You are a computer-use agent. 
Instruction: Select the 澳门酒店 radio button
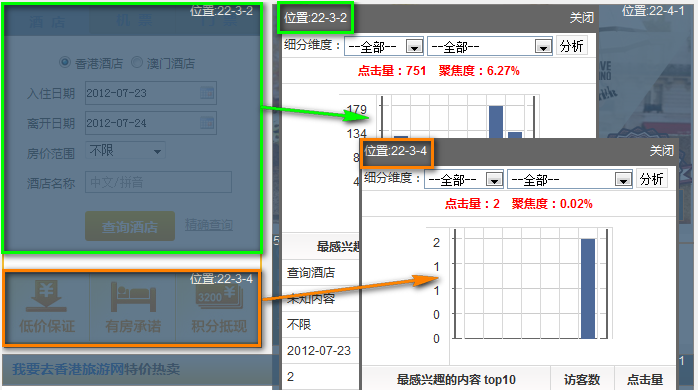coord(137,62)
